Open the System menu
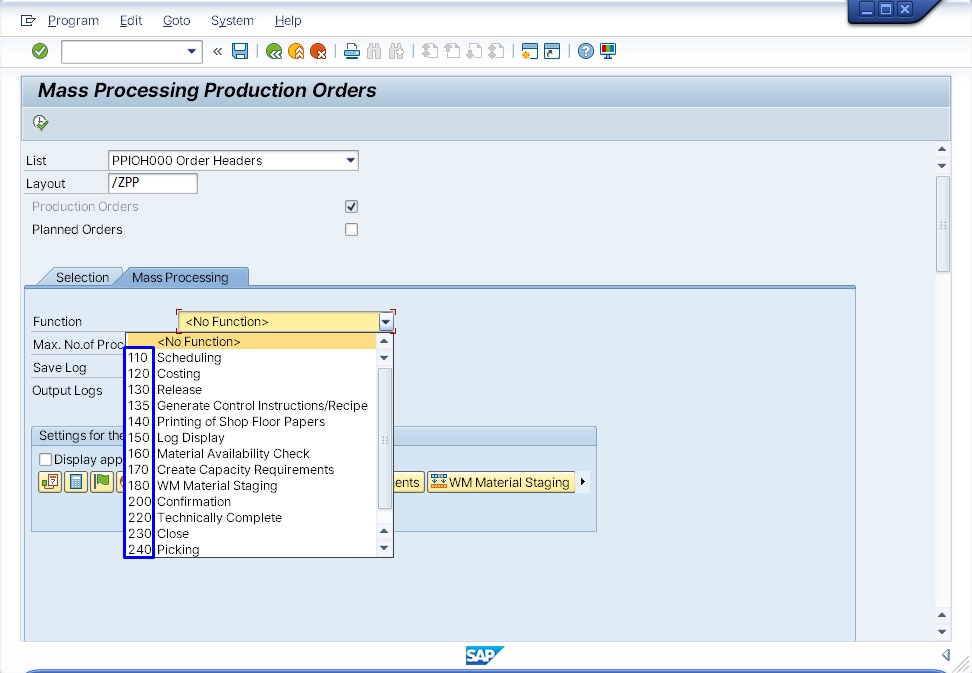Screen dimensions: 972x673 point(232,20)
